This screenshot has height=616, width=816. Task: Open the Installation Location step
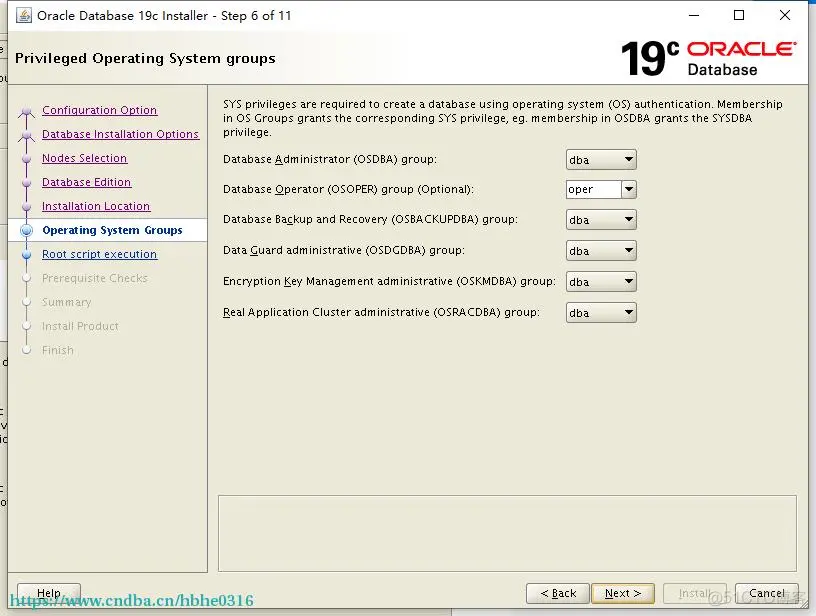click(96, 206)
